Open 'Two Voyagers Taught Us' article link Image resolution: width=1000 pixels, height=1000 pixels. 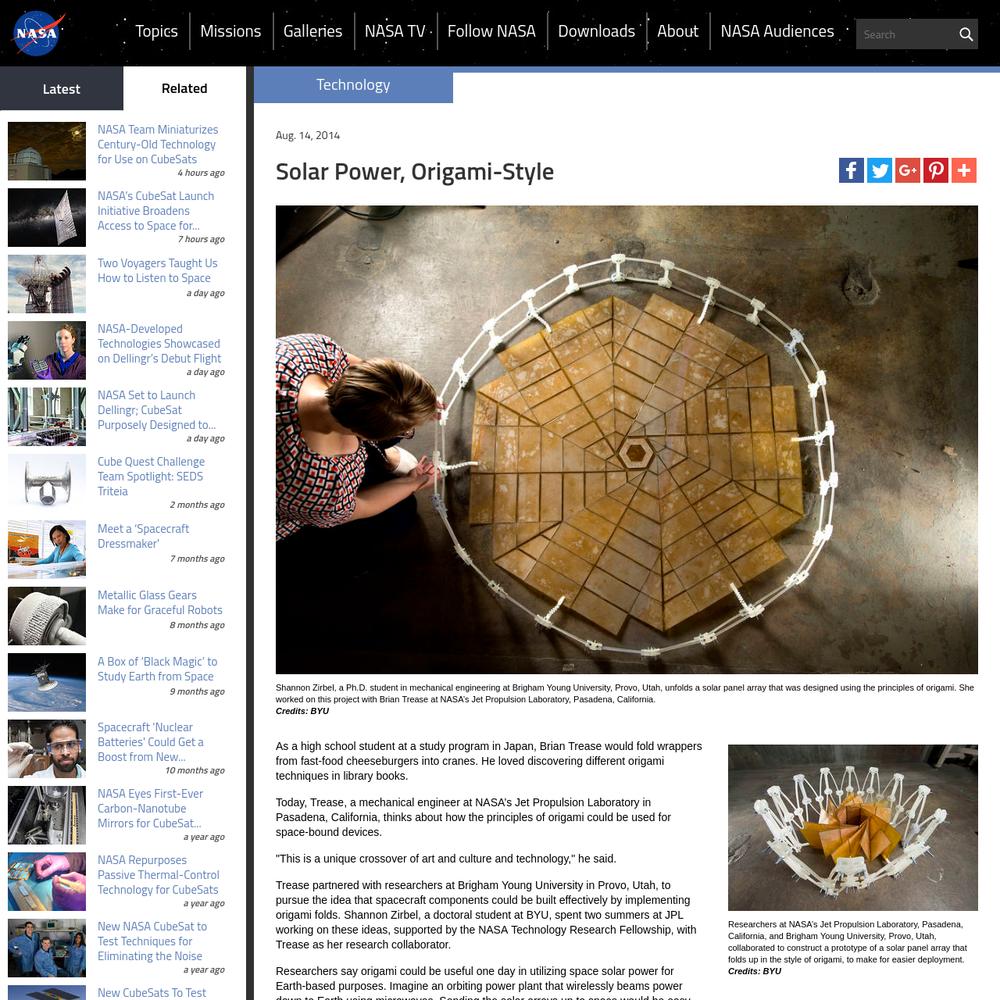[157, 270]
